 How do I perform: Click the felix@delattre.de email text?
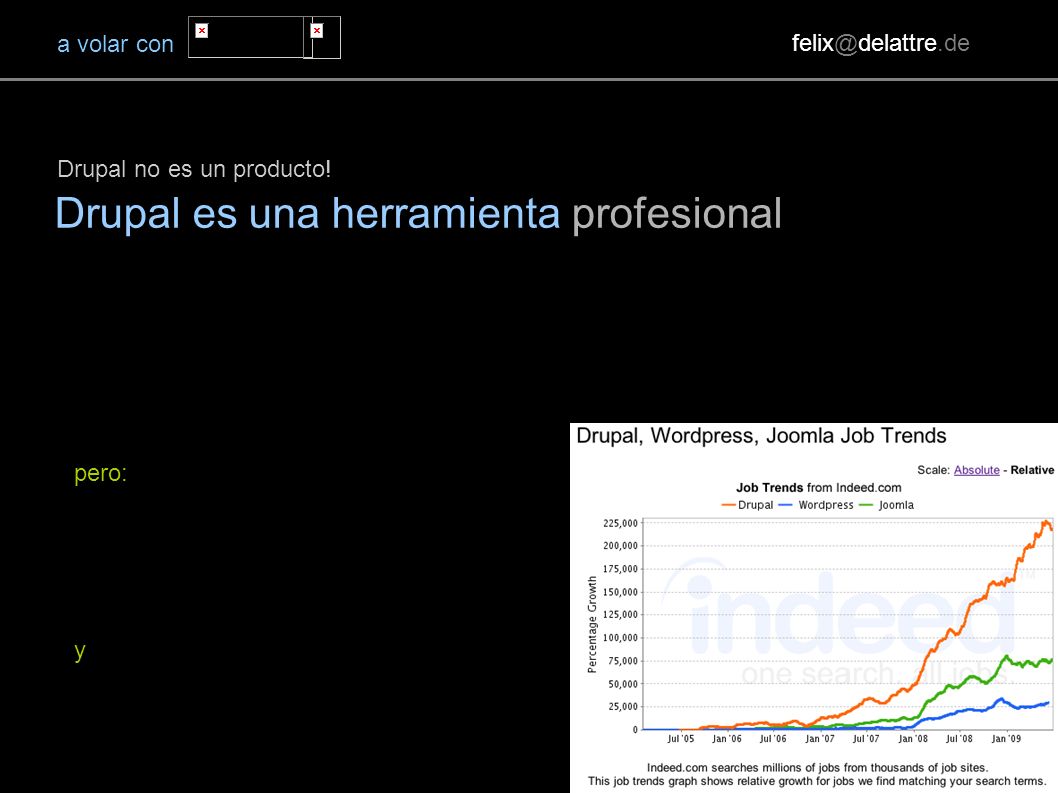(880, 43)
